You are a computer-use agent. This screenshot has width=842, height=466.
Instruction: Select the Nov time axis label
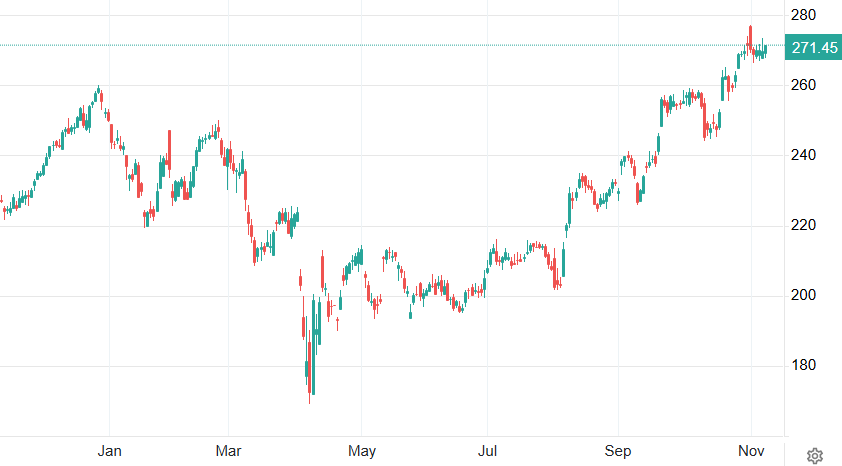(750, 451)
